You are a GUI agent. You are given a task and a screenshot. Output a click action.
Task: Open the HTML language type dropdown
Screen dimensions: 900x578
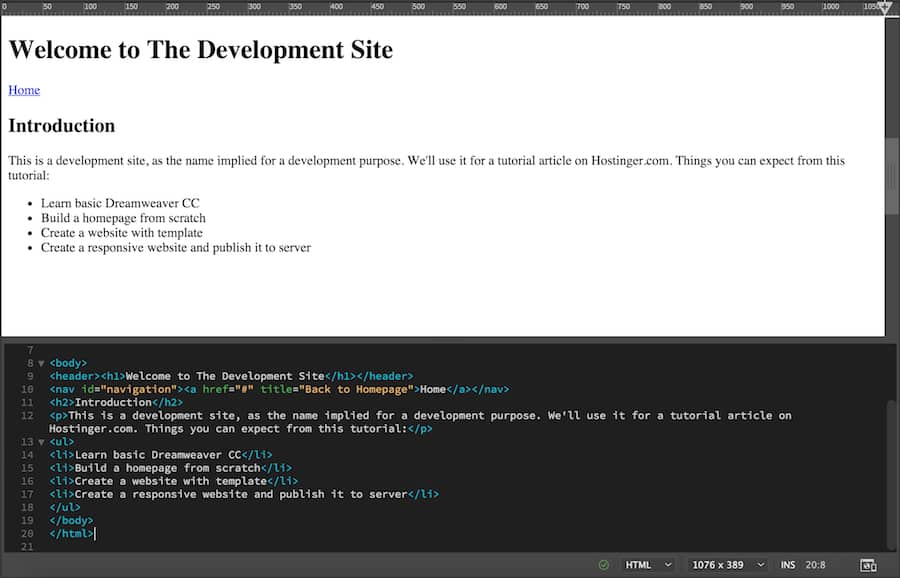point(649,565)
